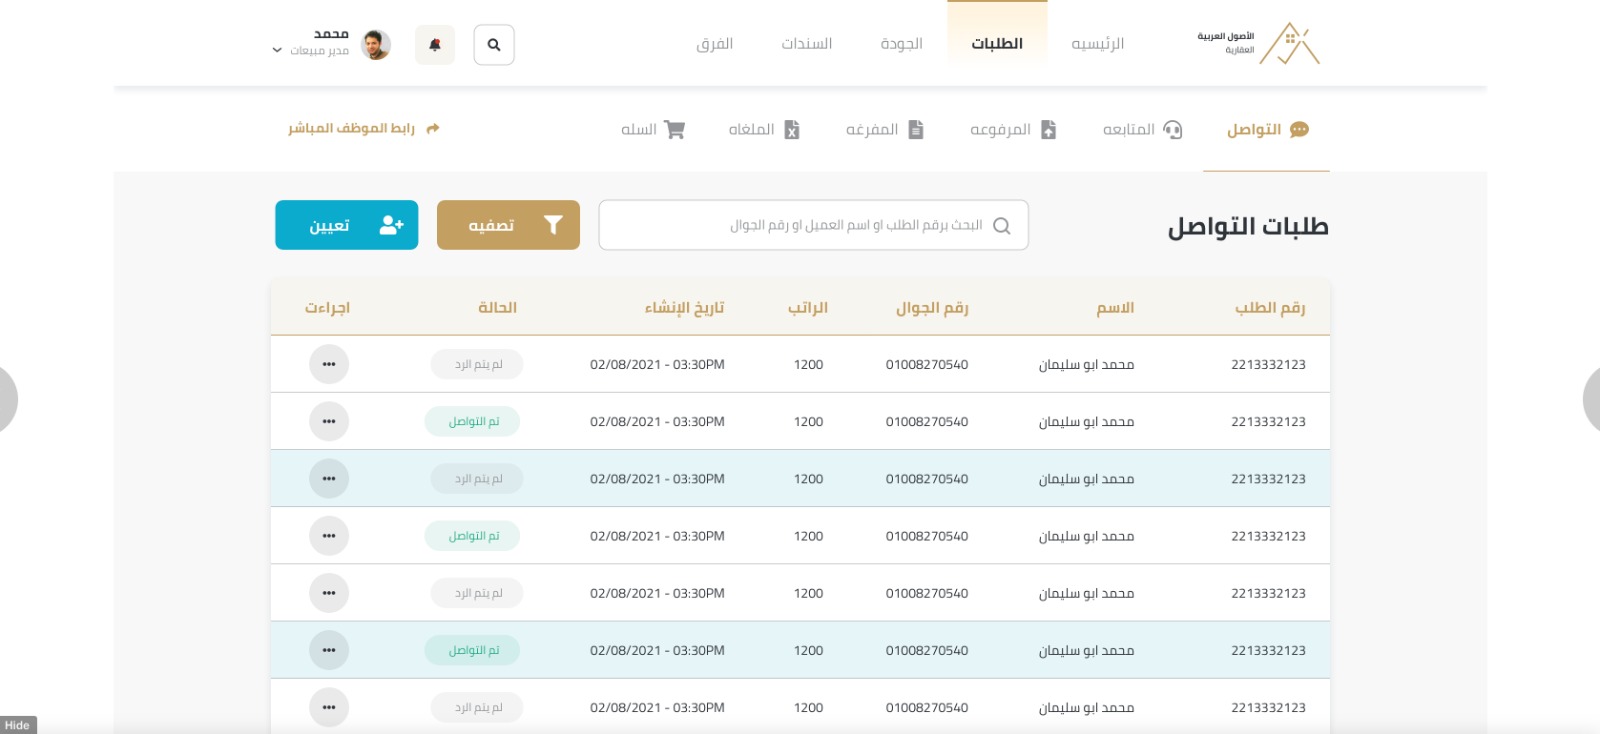Click the اجراءات column header
The width and height of the screenshot is (1600, 734).
coord(327,308)
